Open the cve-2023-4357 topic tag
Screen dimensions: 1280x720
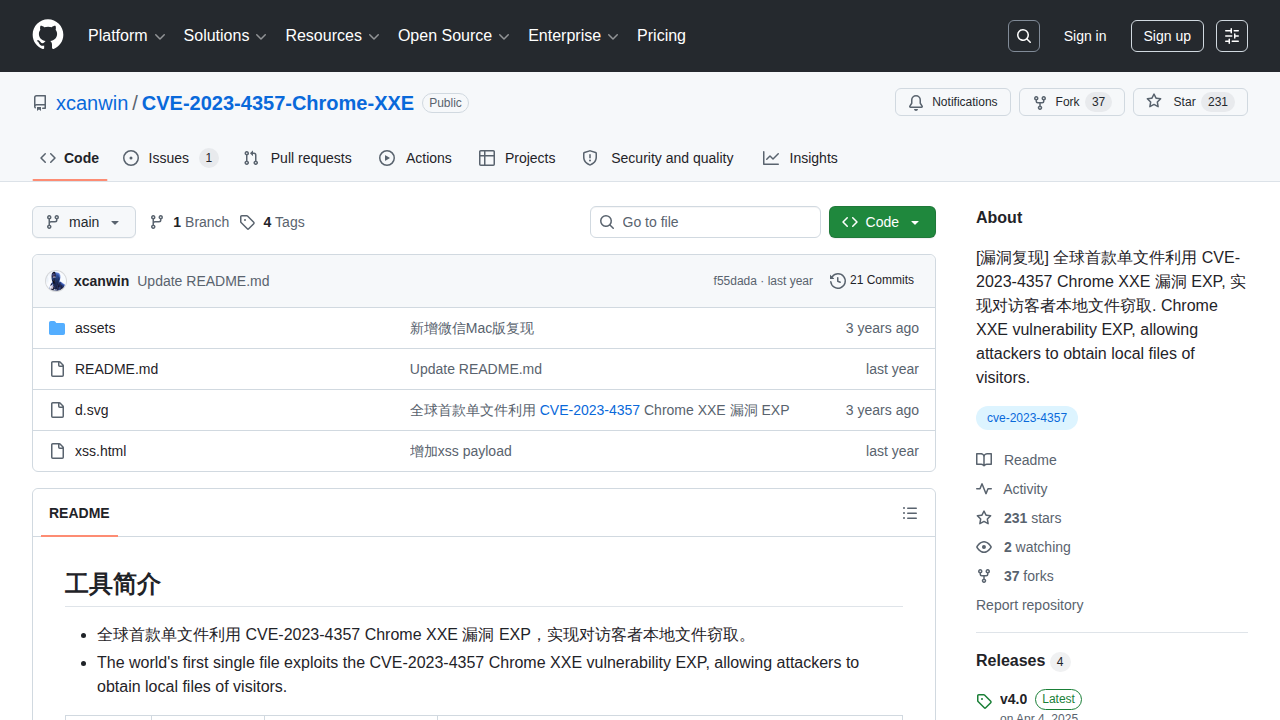(x=1027, y=418)
